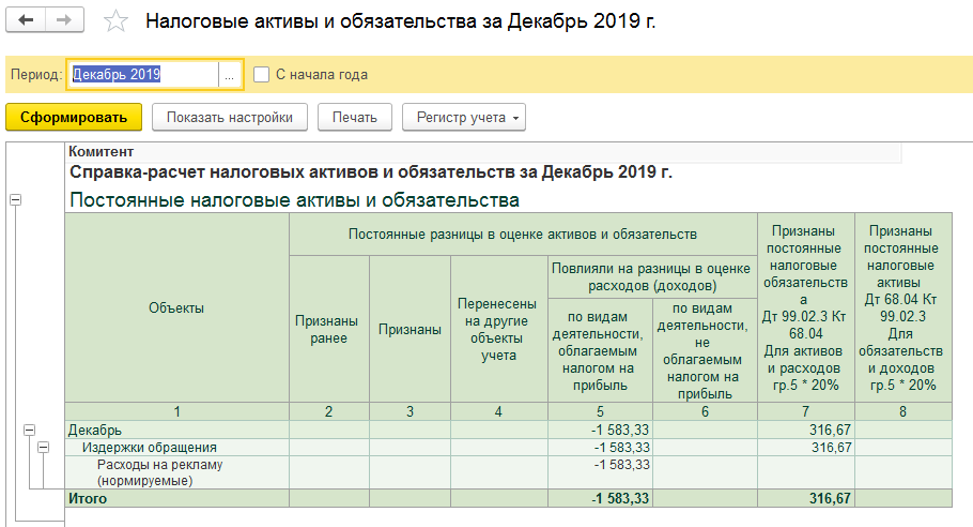
Task: Click 316,67 in Издержки обращения row
Action: point(806,448)
